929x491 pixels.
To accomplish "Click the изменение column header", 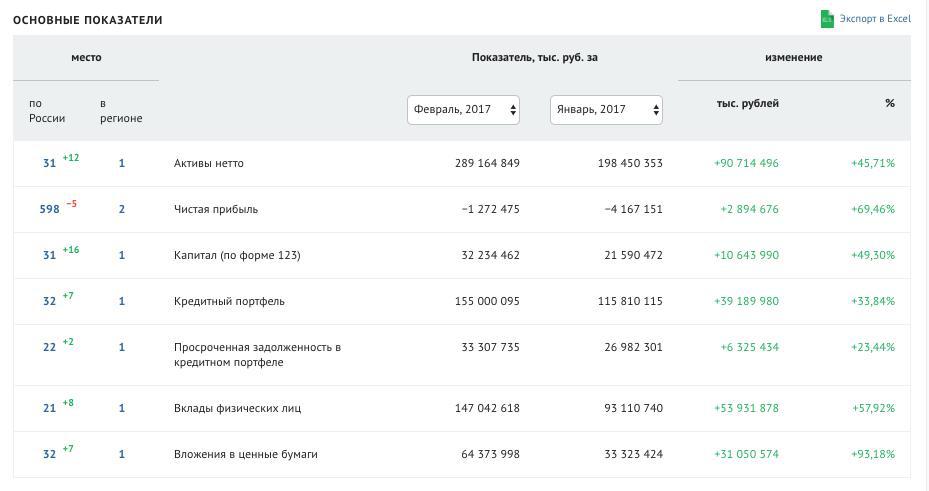I will [x=793, y=57].
